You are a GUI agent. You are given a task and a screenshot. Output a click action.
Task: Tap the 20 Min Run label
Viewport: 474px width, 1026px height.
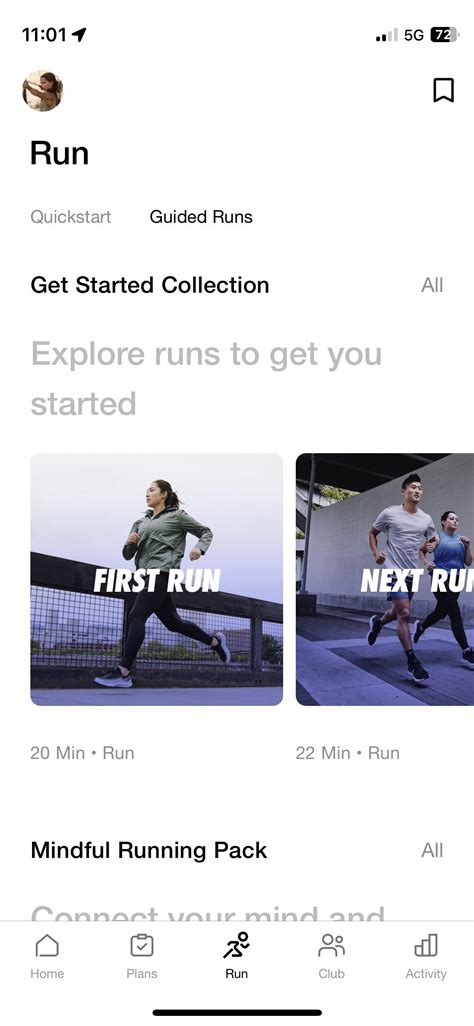tap(82, 752)
